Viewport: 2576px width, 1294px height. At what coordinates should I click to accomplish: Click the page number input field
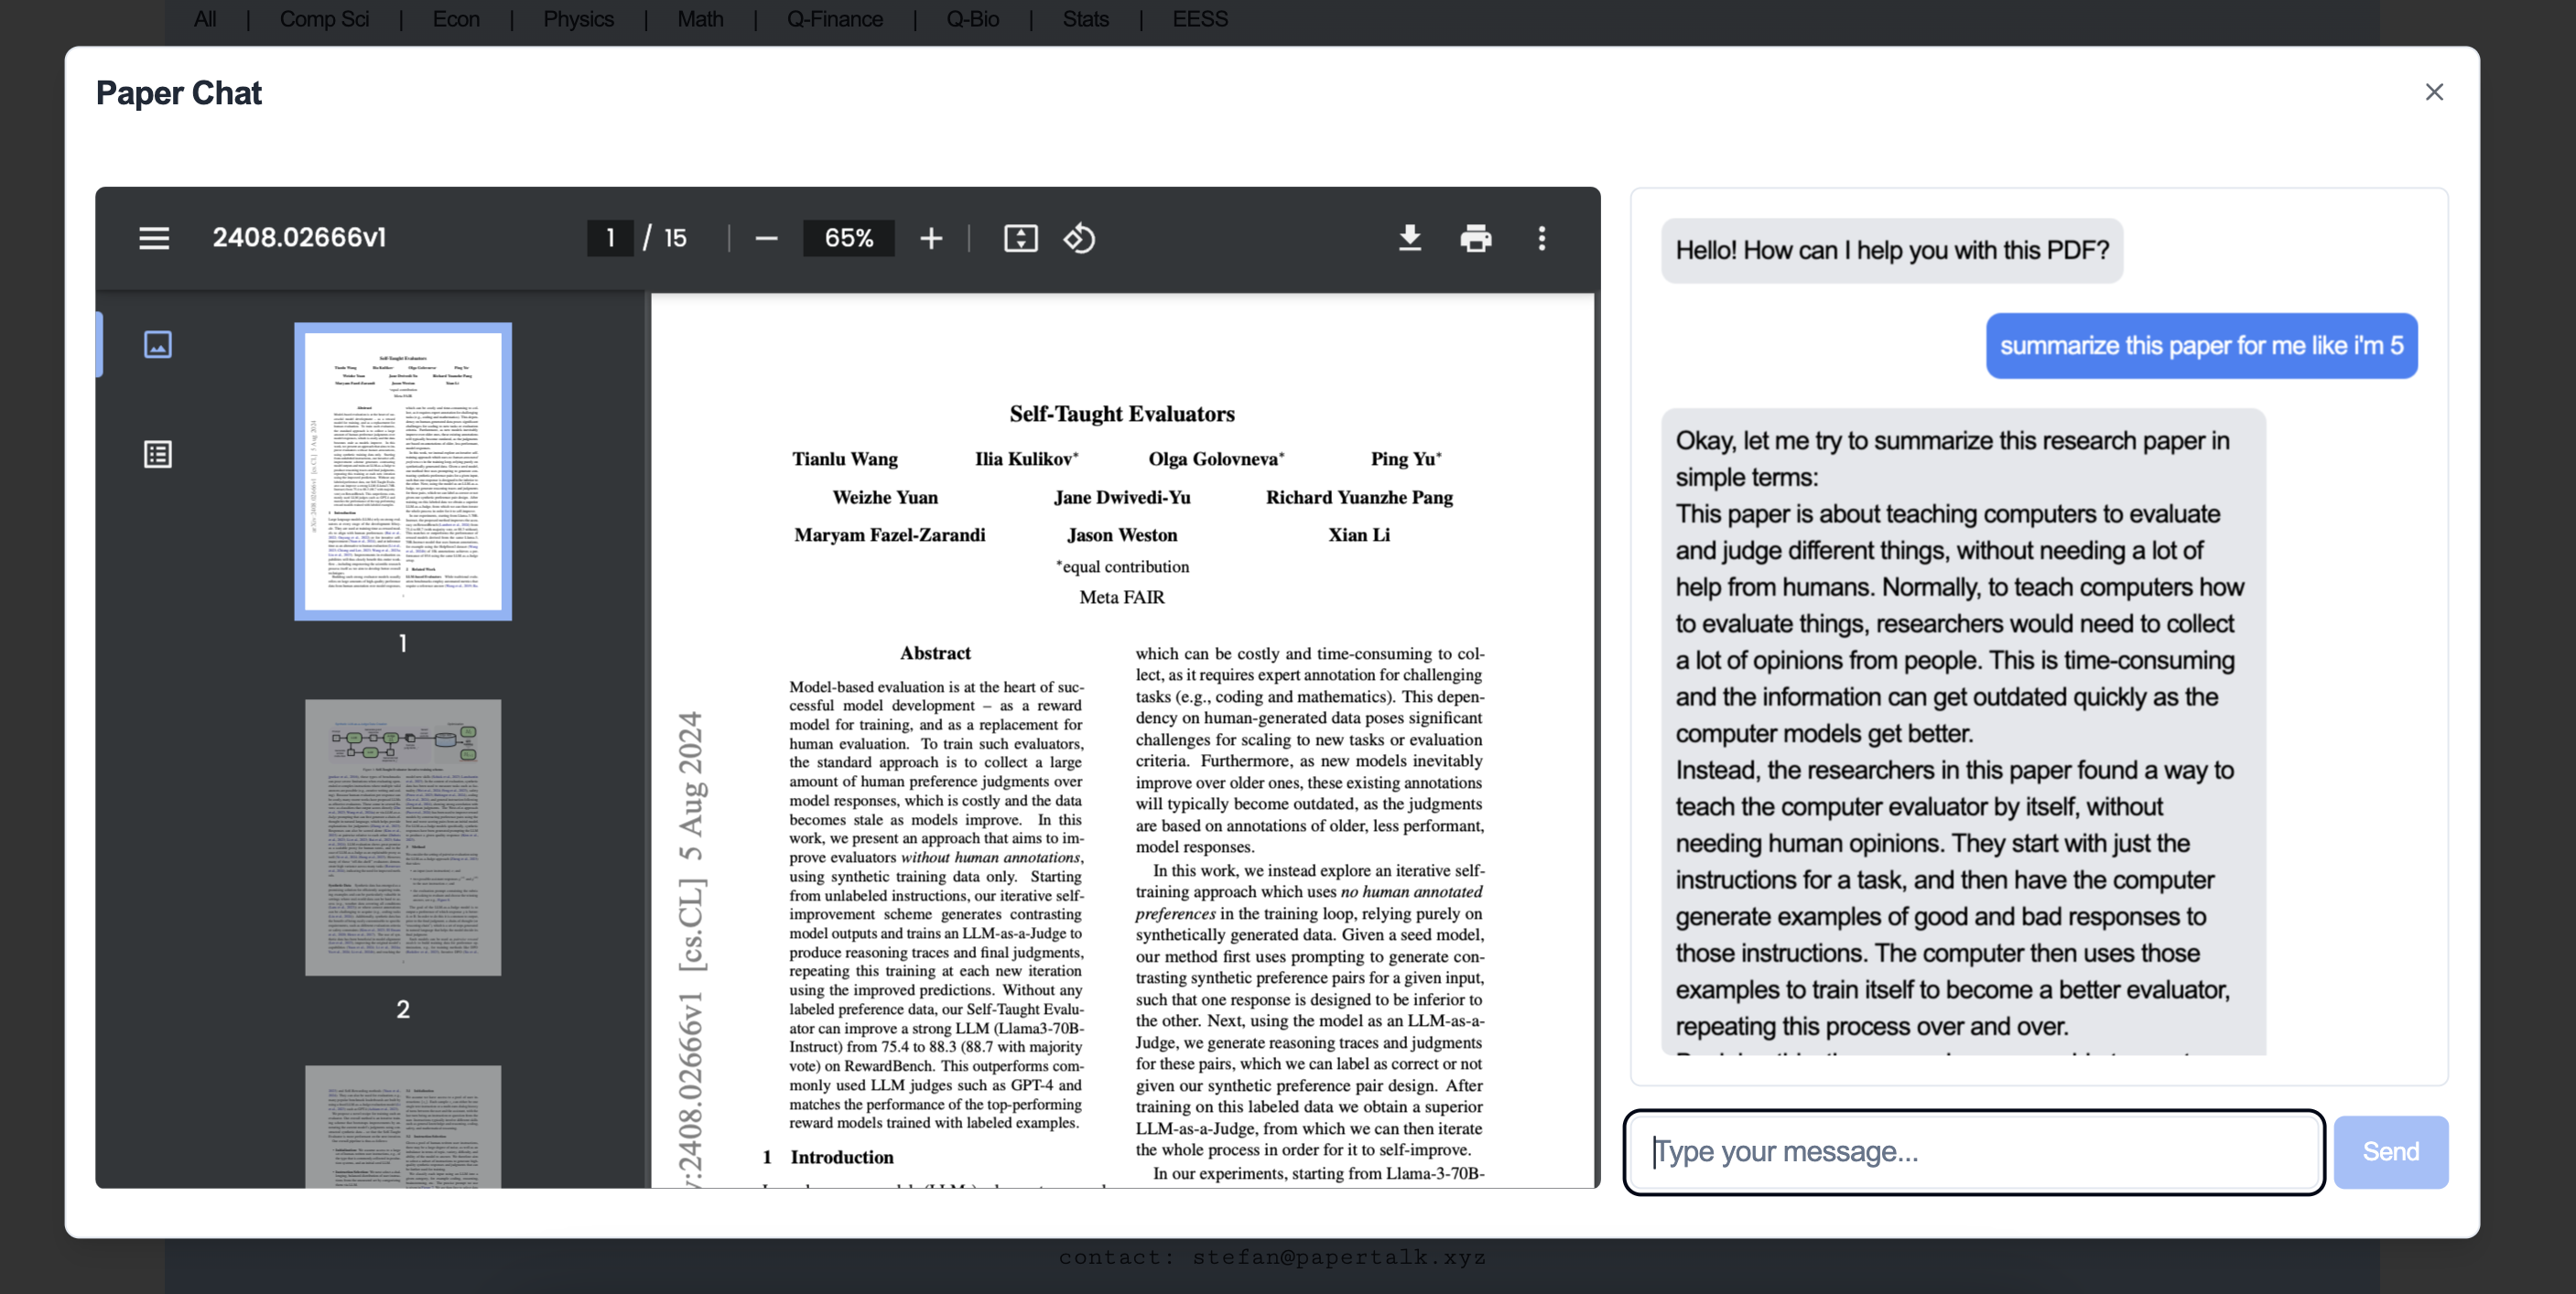coord(610,238)
